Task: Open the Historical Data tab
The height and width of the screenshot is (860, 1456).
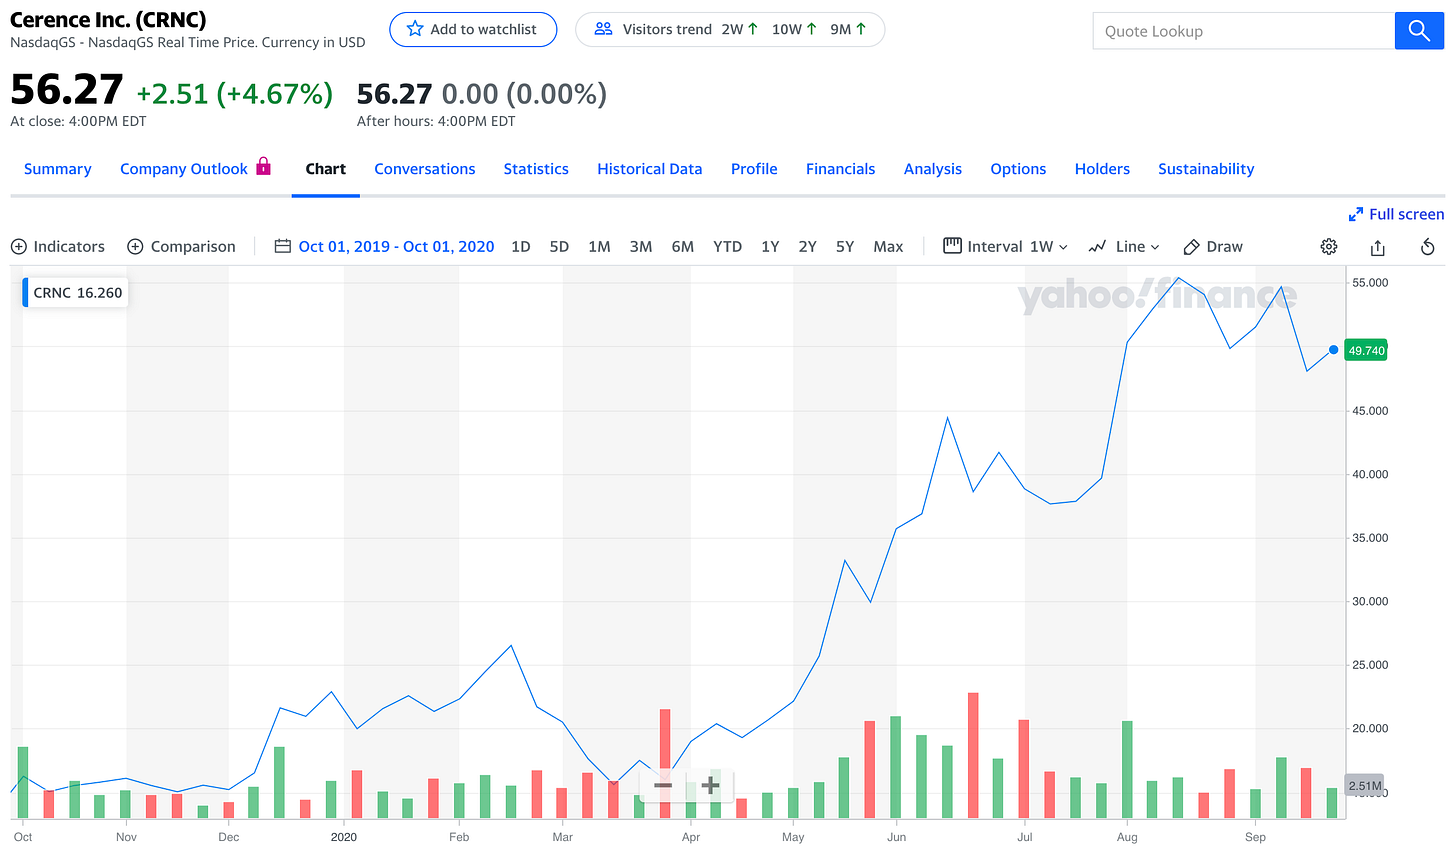Action: click(650, 169)
